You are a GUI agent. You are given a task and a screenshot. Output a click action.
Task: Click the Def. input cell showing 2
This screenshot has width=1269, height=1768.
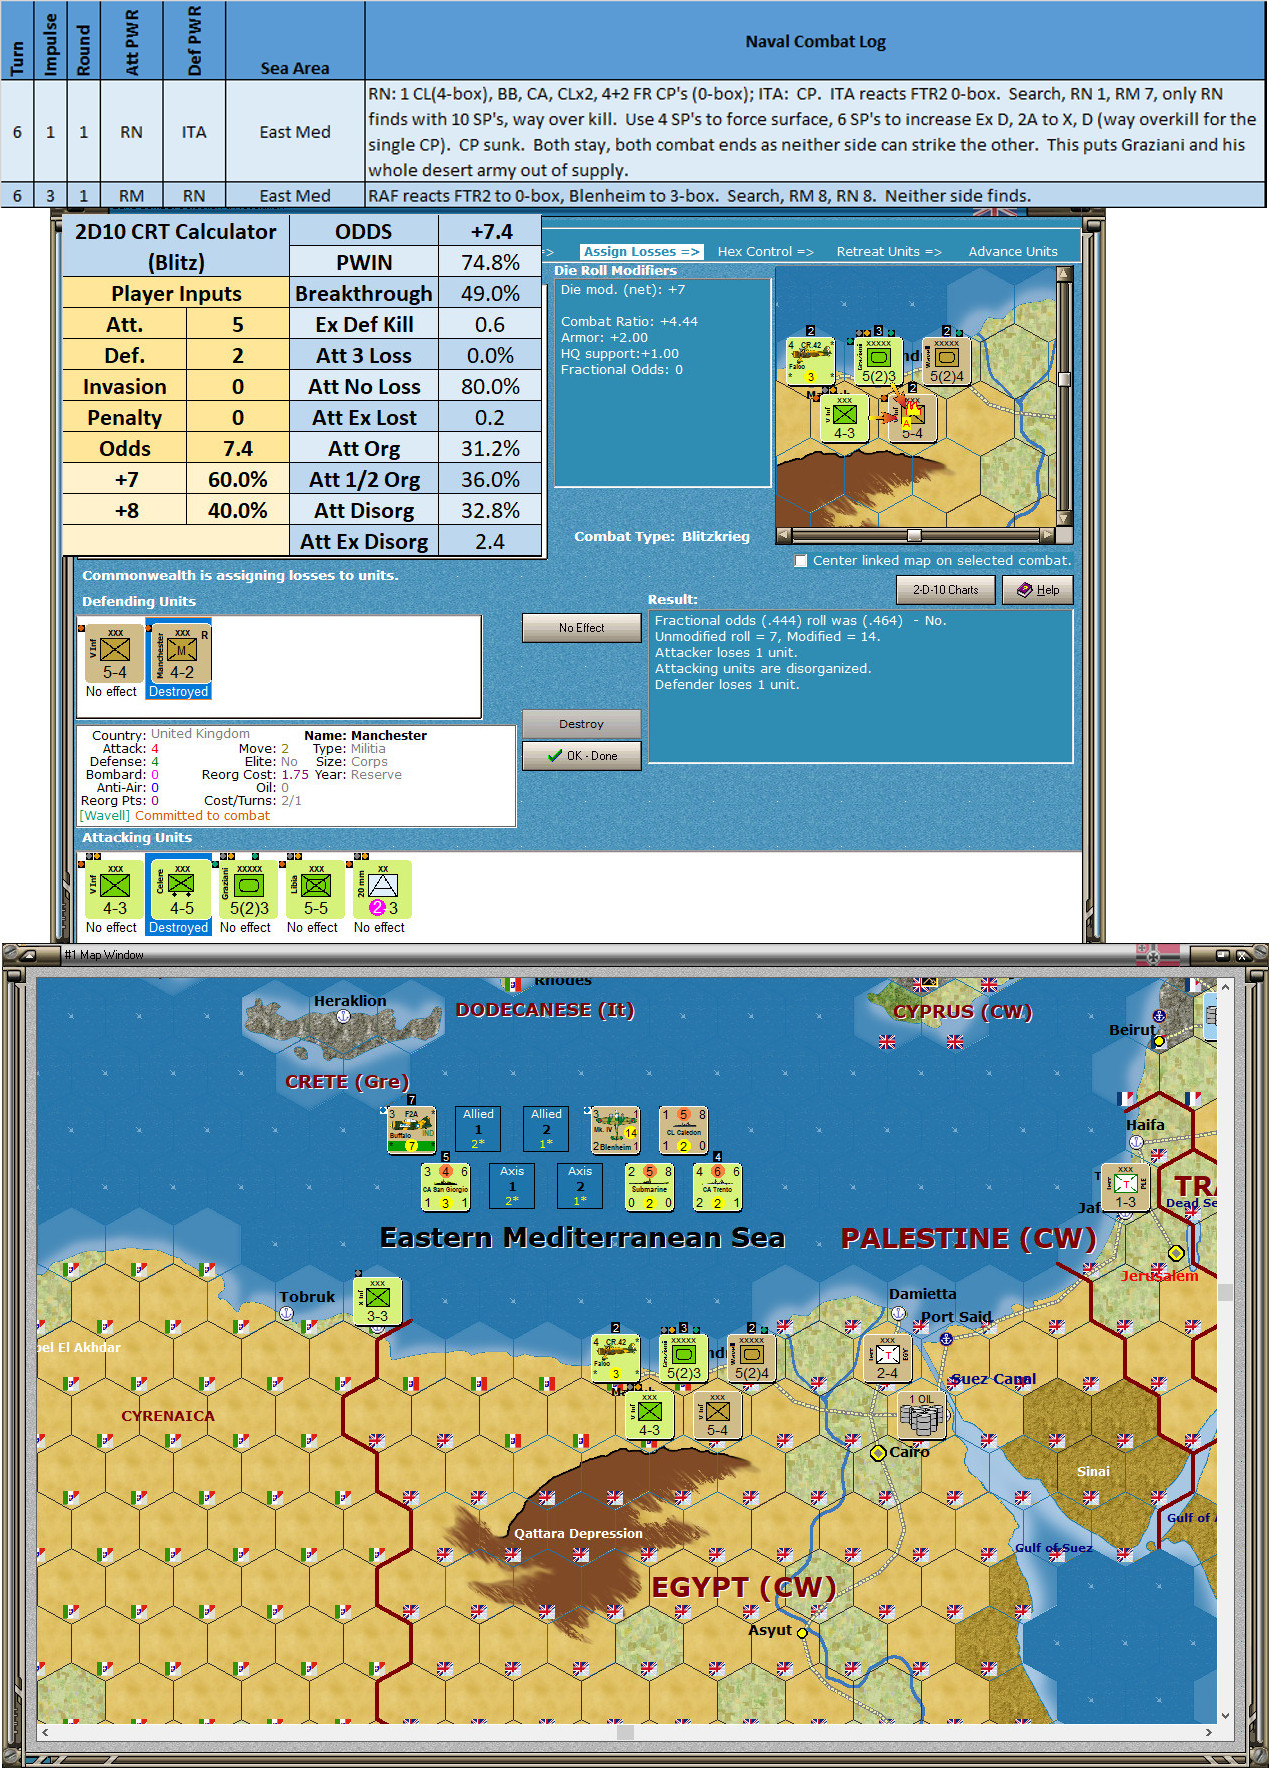(238, 355)
